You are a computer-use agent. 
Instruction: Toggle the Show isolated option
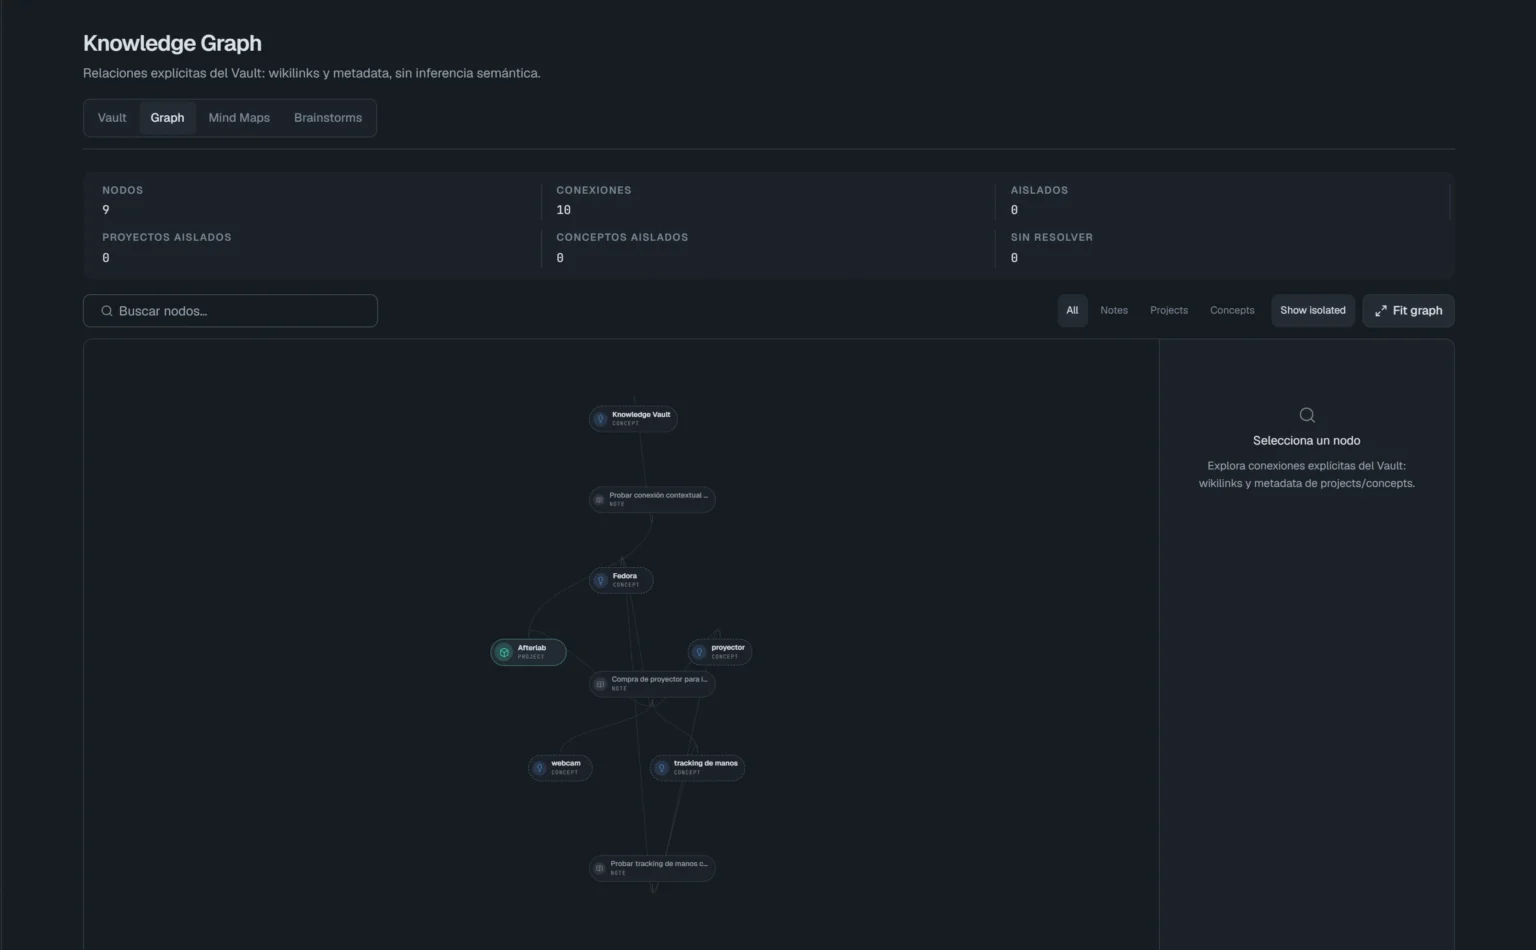point(1313,310)
